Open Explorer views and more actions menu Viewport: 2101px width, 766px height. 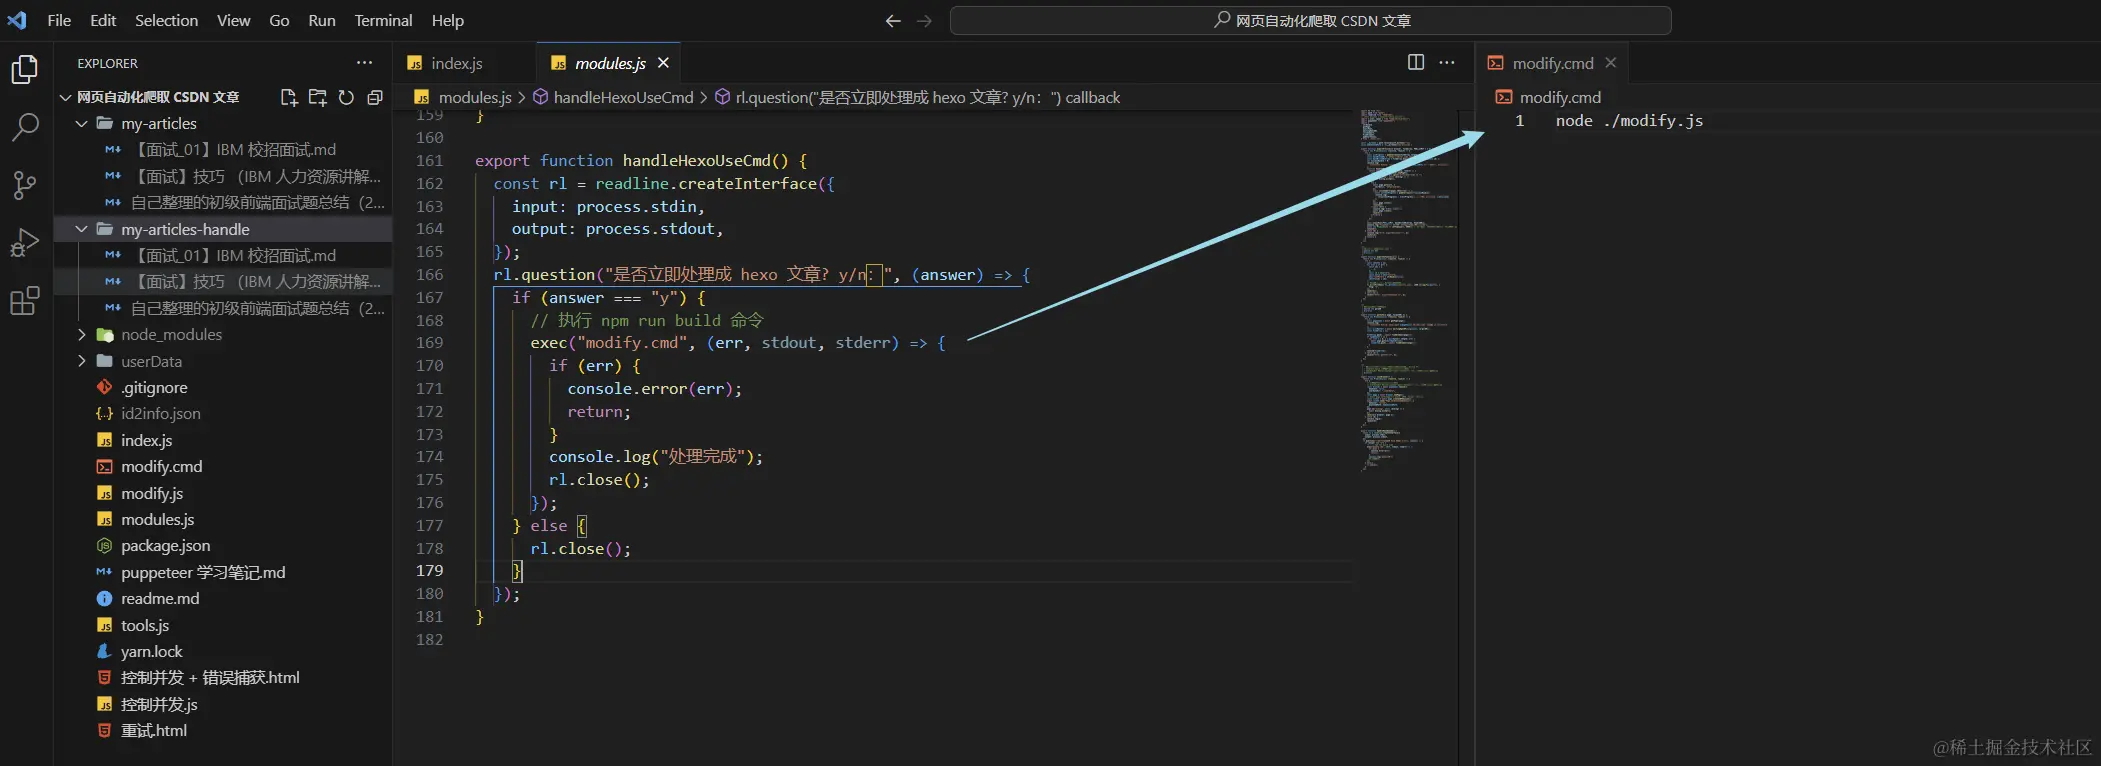[x=364, y=62]
